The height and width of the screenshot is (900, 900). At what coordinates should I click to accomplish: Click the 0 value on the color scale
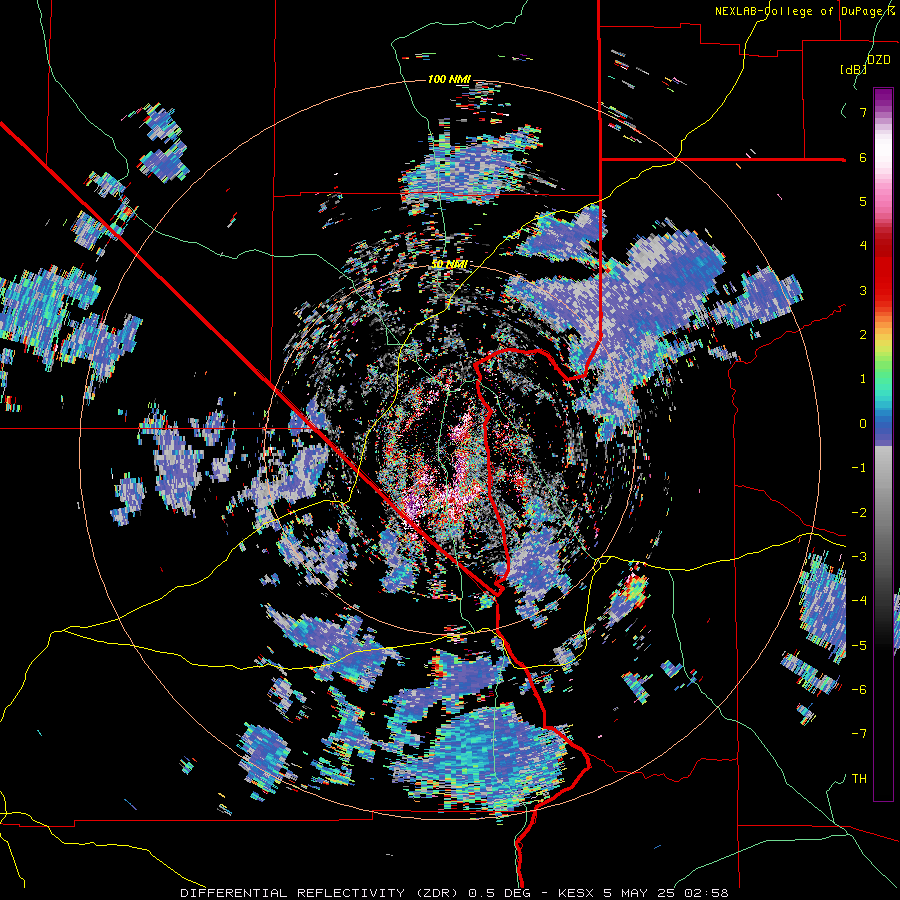tap(863, 424)
